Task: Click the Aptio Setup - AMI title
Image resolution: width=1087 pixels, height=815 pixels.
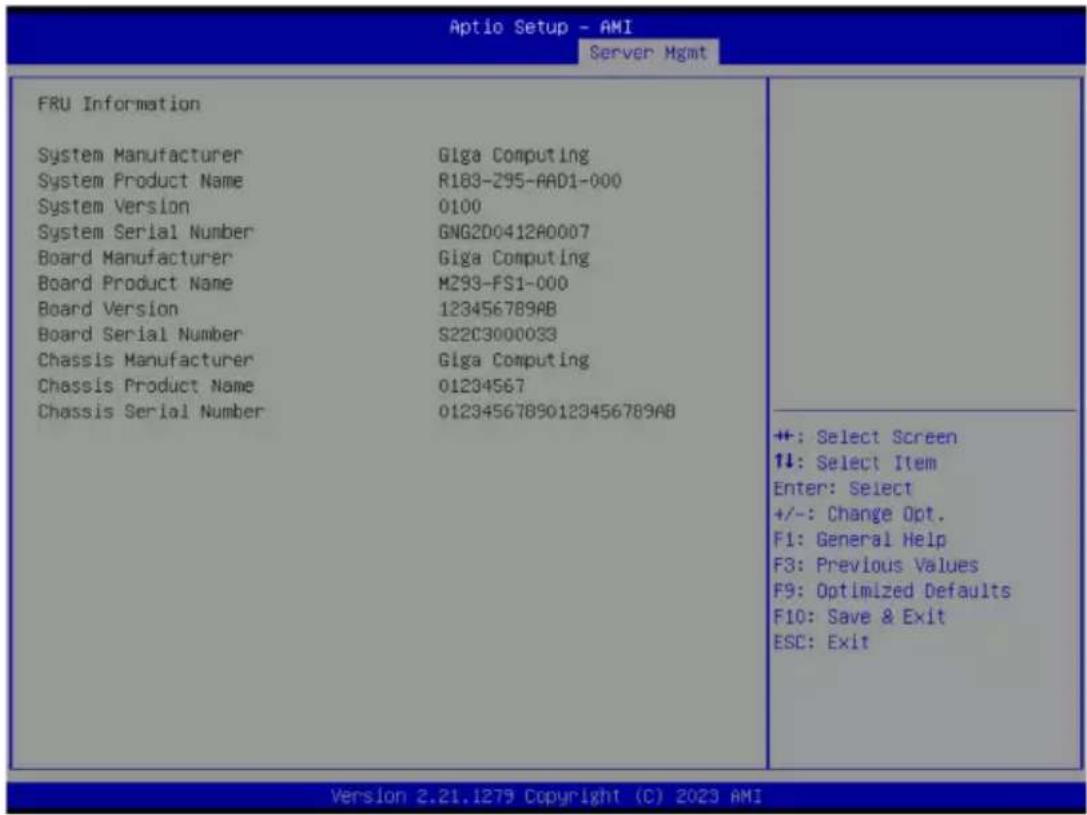Action: point(541,27)
